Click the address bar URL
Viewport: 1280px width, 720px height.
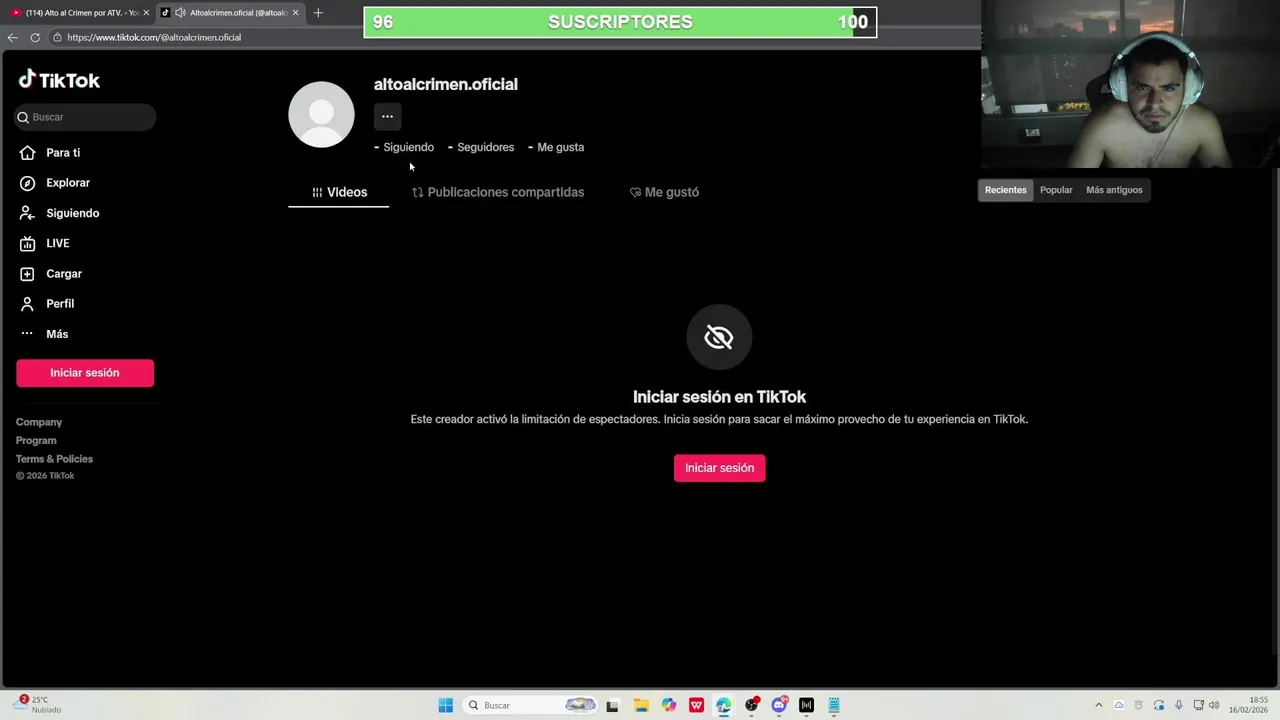[154, 37]
